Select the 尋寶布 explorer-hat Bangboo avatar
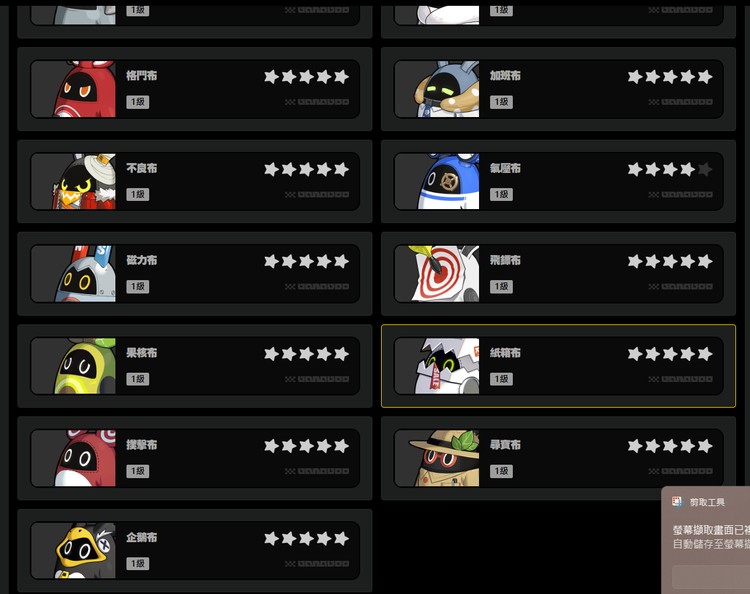Image resolution: width=750 pixels, height=594 pixels. (x=444, y=458)
